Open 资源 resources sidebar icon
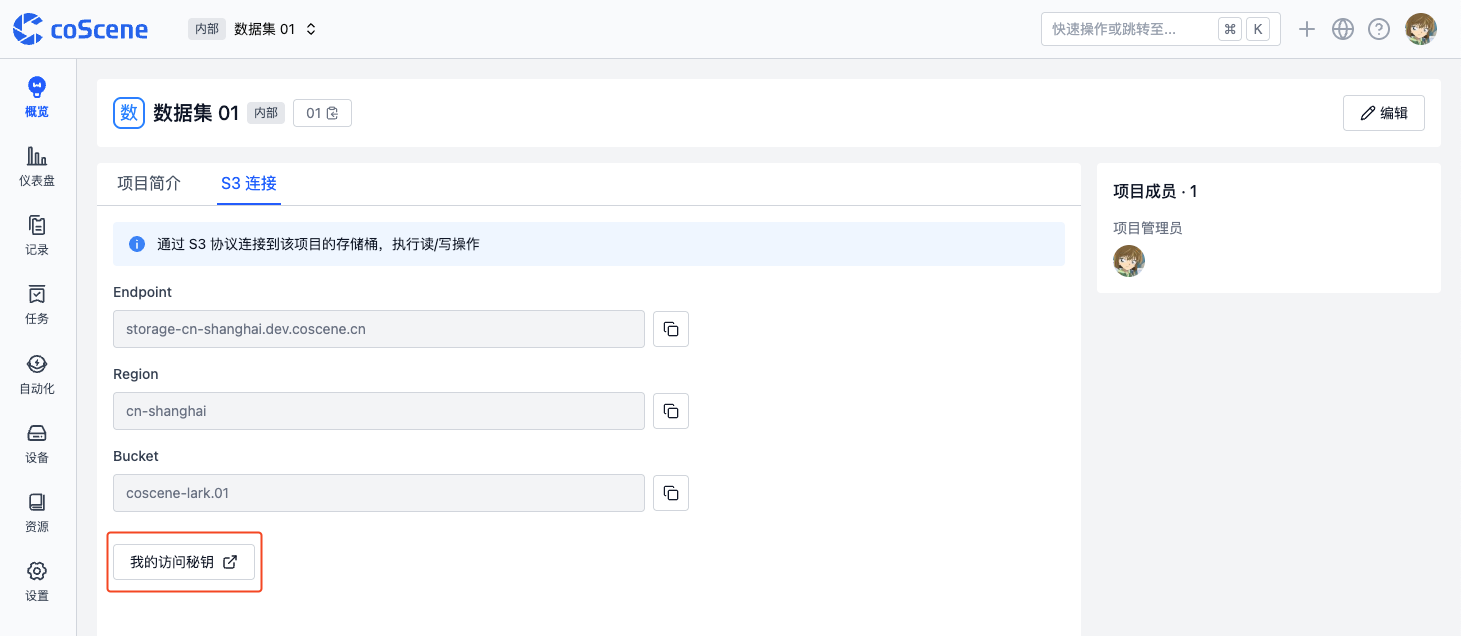This screenshot has width=1461, height=636. pos(37,511)
